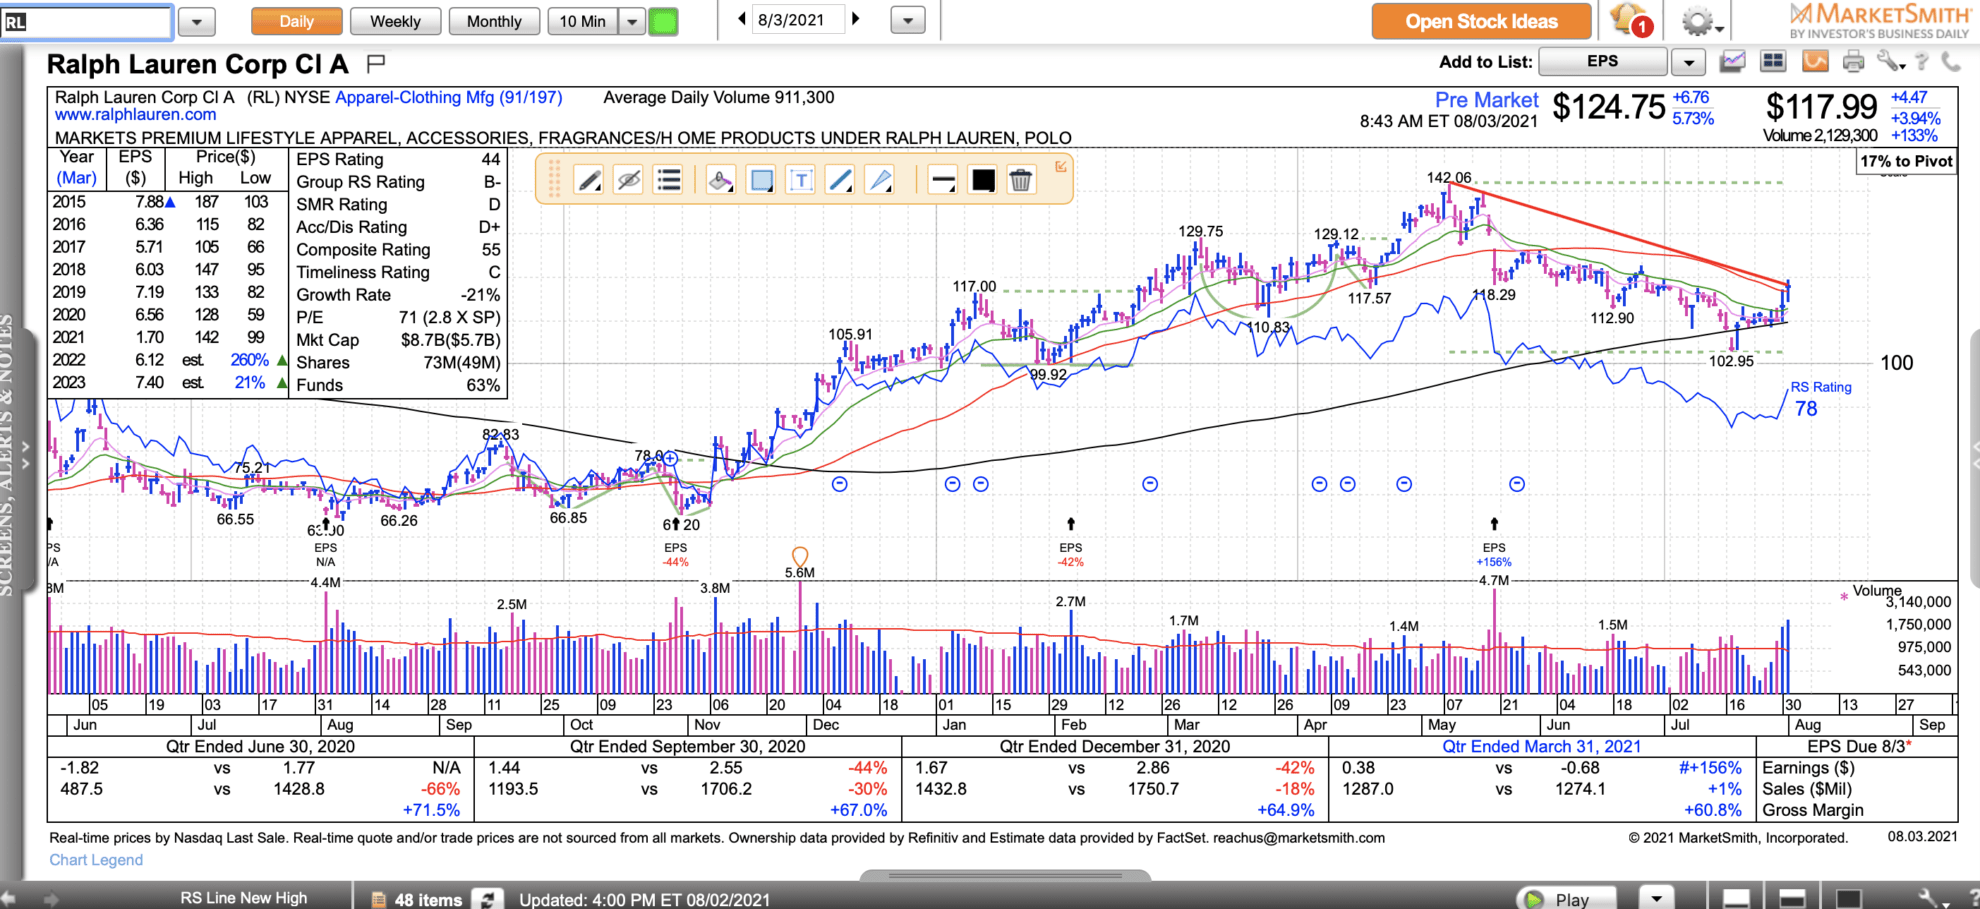Screen dimensions: 1980x909
Task: Open the line thickness selector
Action: tap(942, 180)
